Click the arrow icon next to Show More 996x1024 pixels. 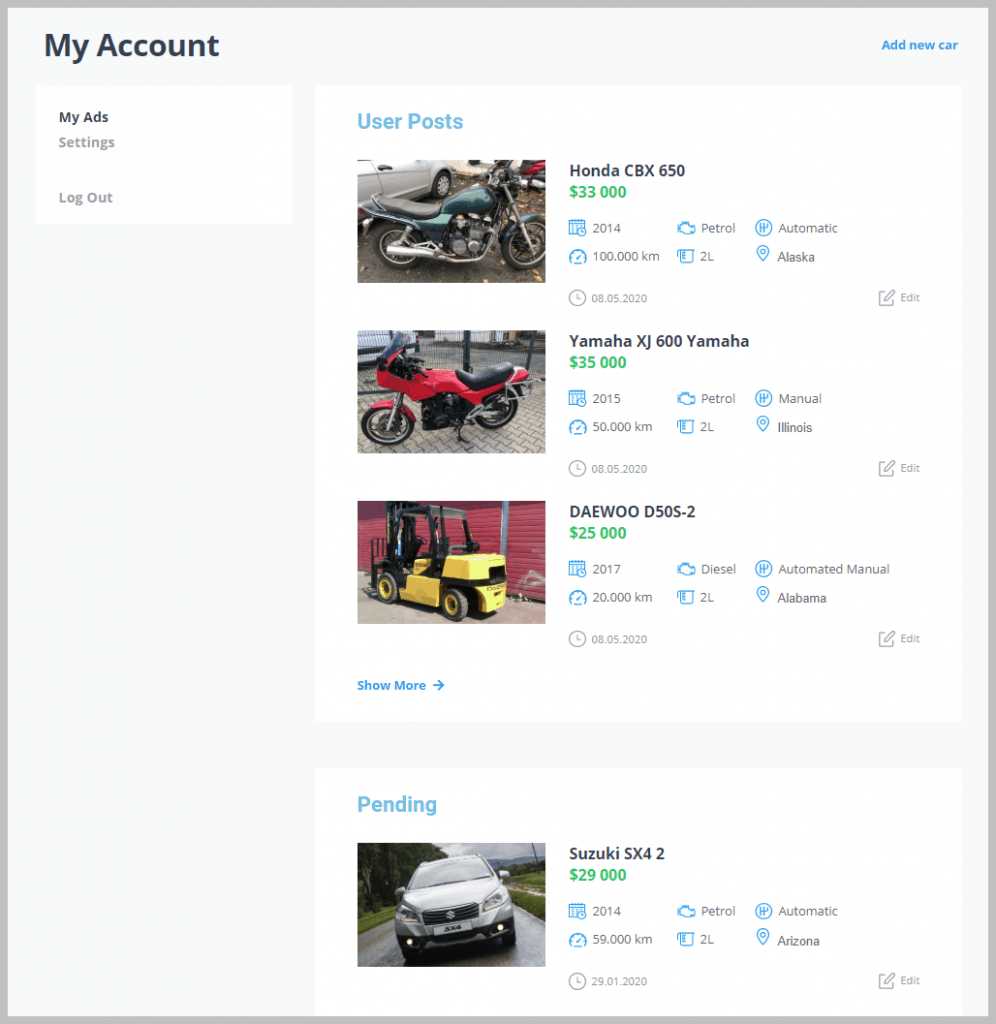(438, 685)
